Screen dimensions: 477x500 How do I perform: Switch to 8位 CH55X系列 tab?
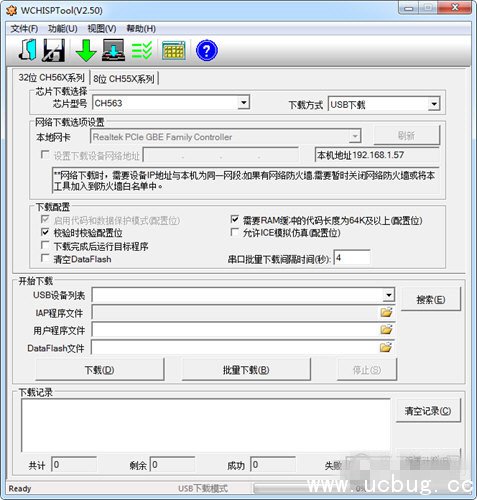point(124,79)
